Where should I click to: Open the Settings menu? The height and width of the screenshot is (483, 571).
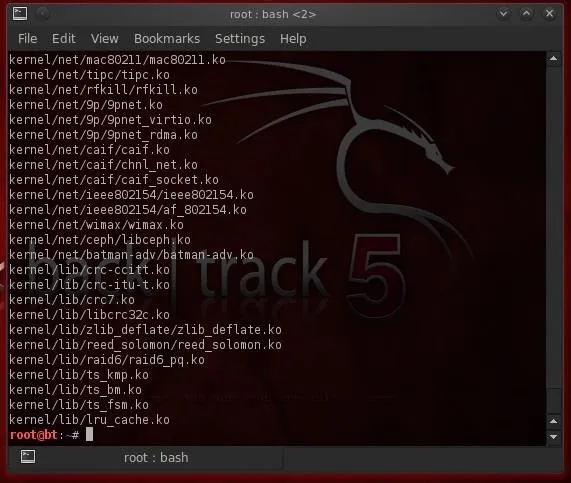pos(240,39)
